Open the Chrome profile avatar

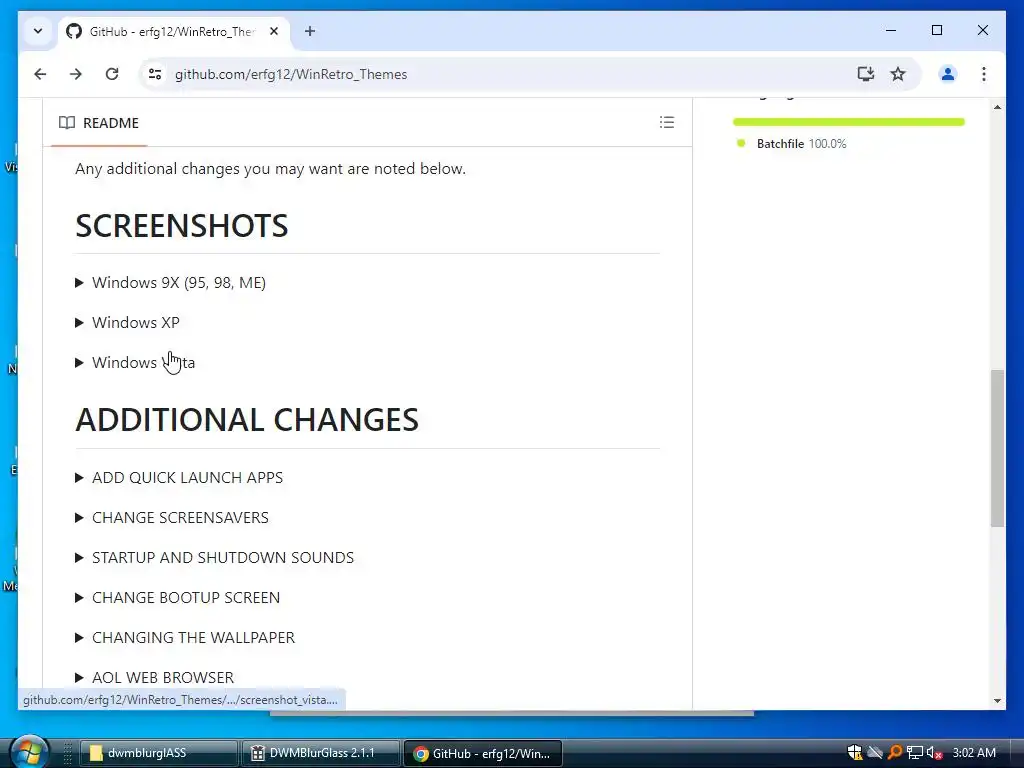point(948,74)
